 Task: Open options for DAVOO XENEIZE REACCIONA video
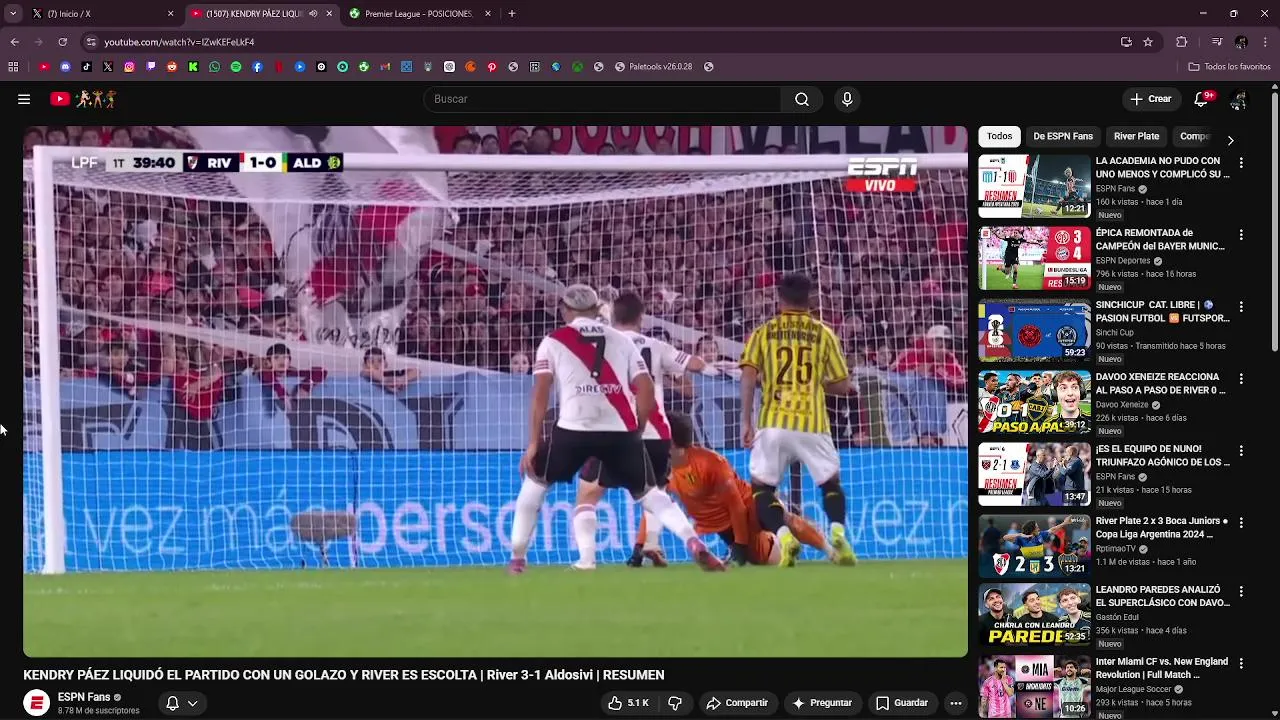click(1241, 379)
